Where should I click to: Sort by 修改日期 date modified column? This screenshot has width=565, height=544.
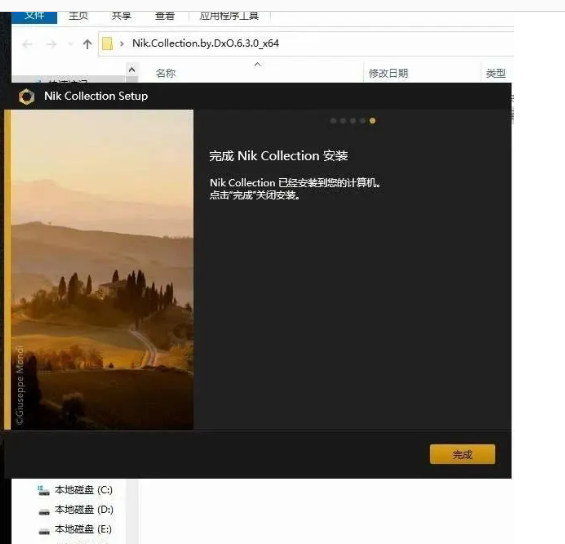pyautogui.click(x=388, y=73)
